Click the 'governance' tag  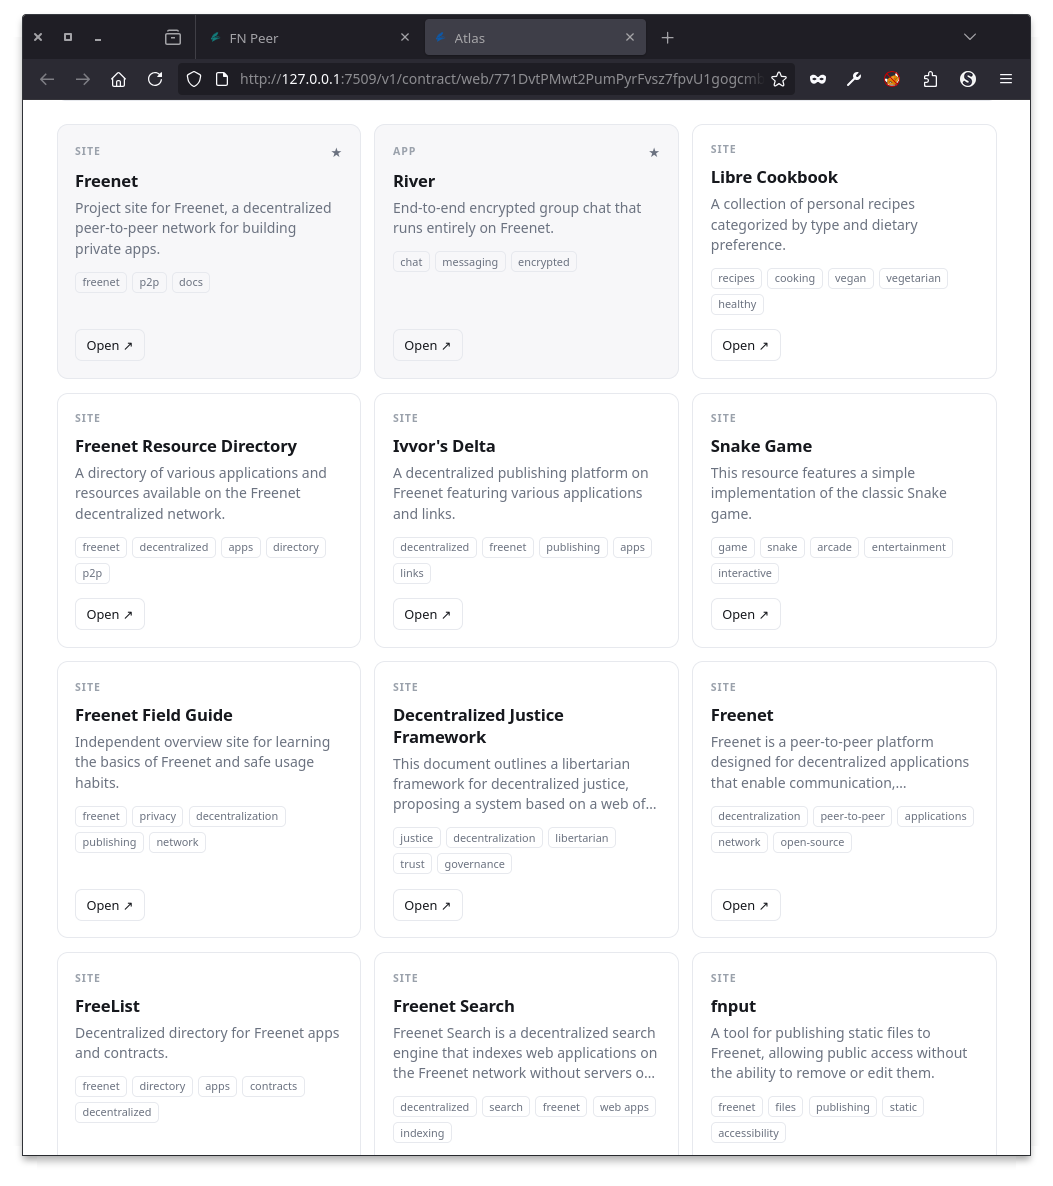(x=474, y=865)
